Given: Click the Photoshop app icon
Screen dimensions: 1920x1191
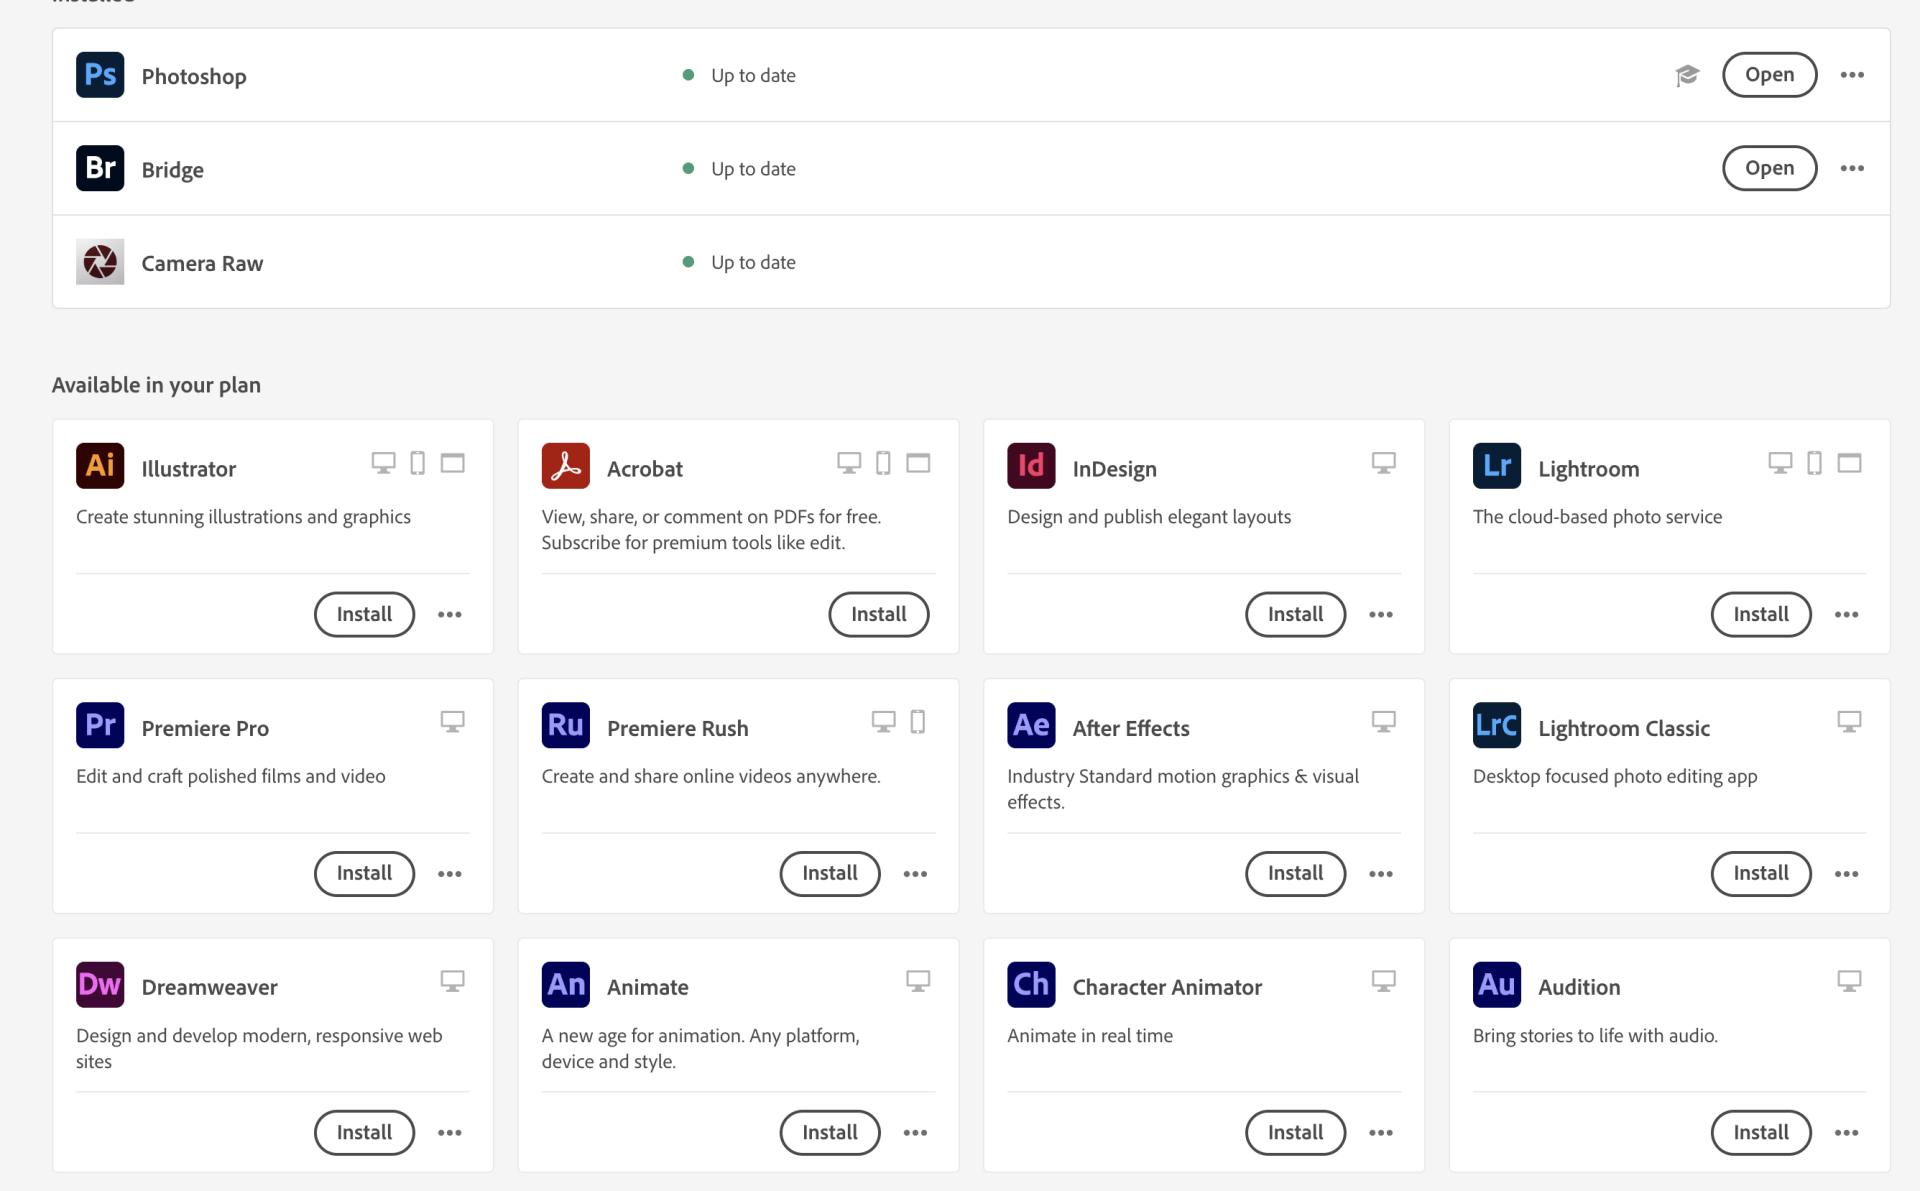Looking at the screenshot, I should (100, 75).
